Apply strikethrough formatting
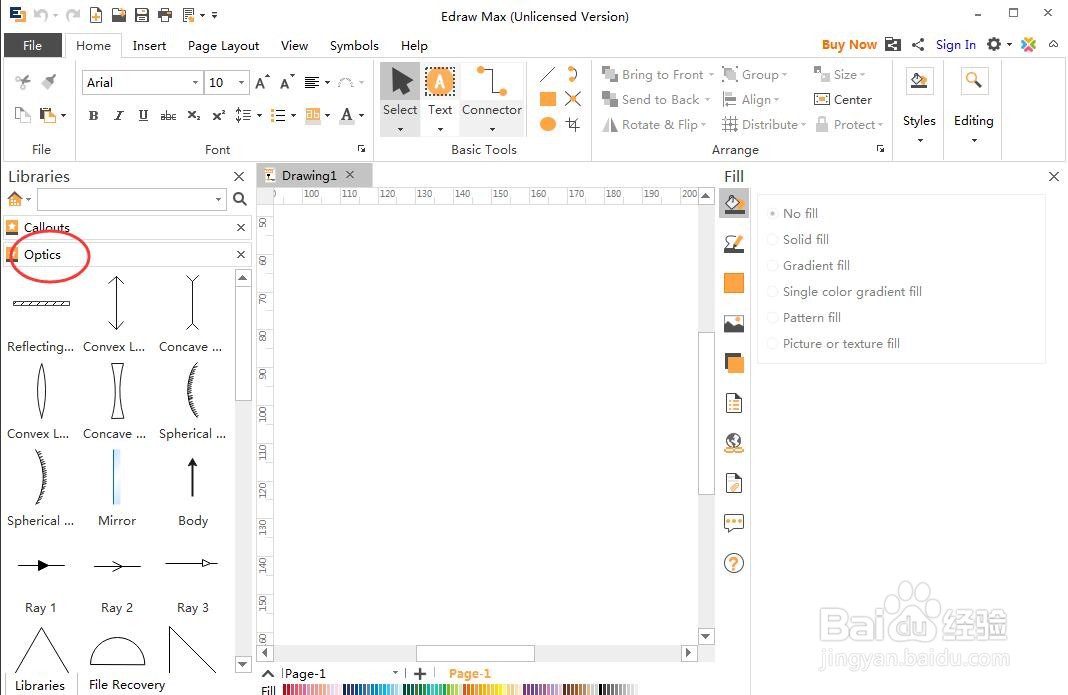The image size is (1068, 695). click(x=168, y=115)
